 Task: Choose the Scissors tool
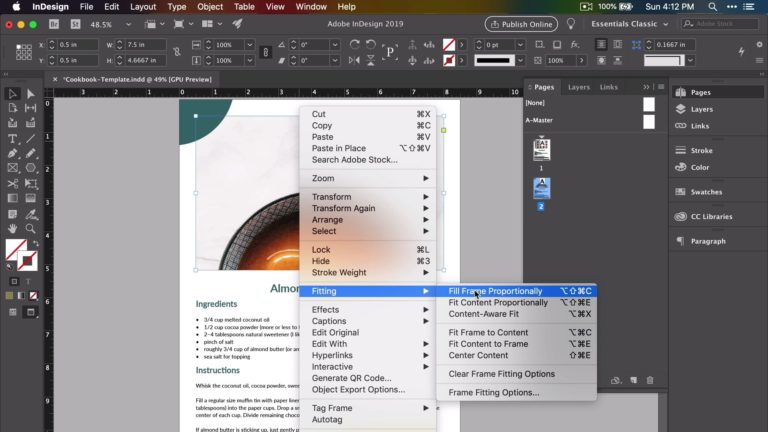[x=12, y=184]
